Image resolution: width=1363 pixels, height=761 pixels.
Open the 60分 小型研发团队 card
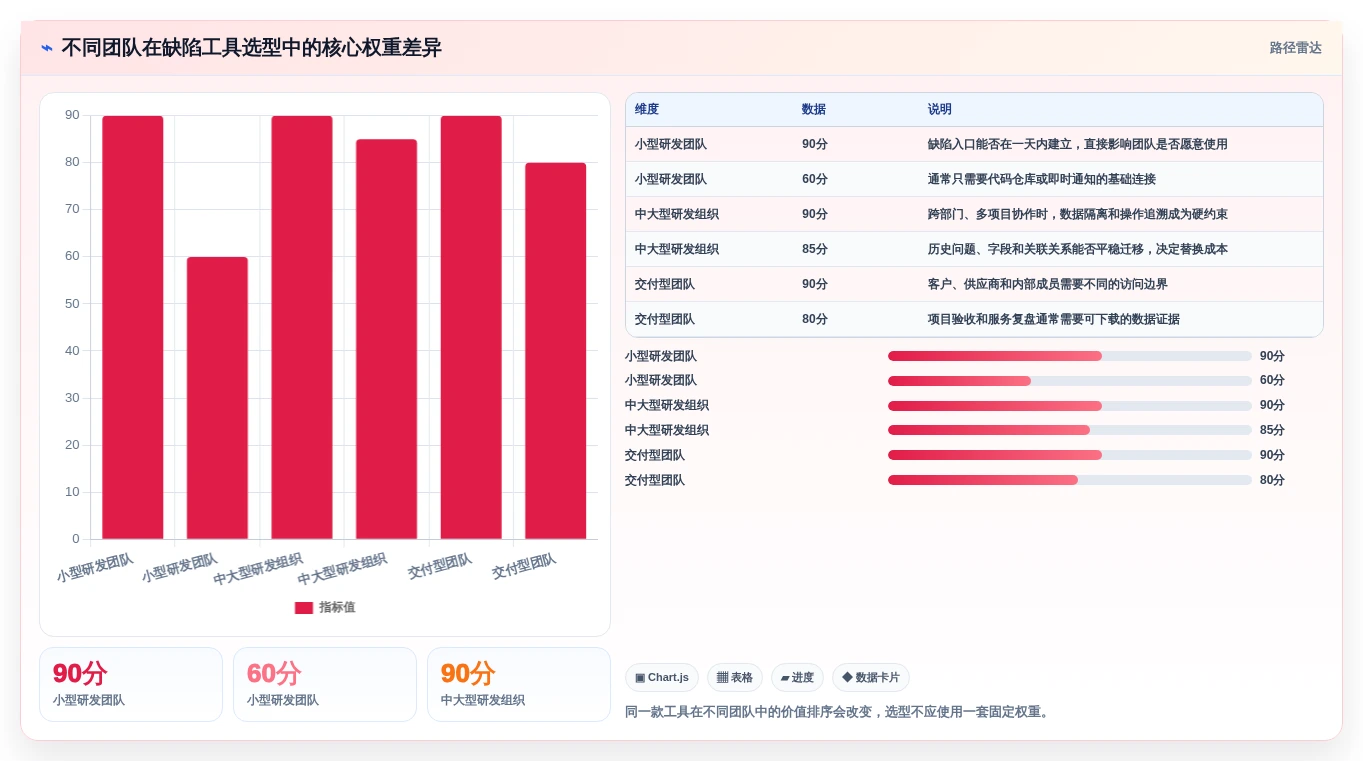point(325,685)
